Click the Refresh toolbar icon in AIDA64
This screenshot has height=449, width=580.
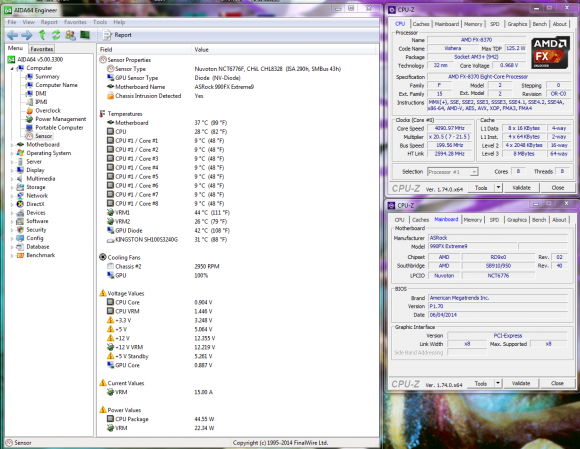point(56,35)
